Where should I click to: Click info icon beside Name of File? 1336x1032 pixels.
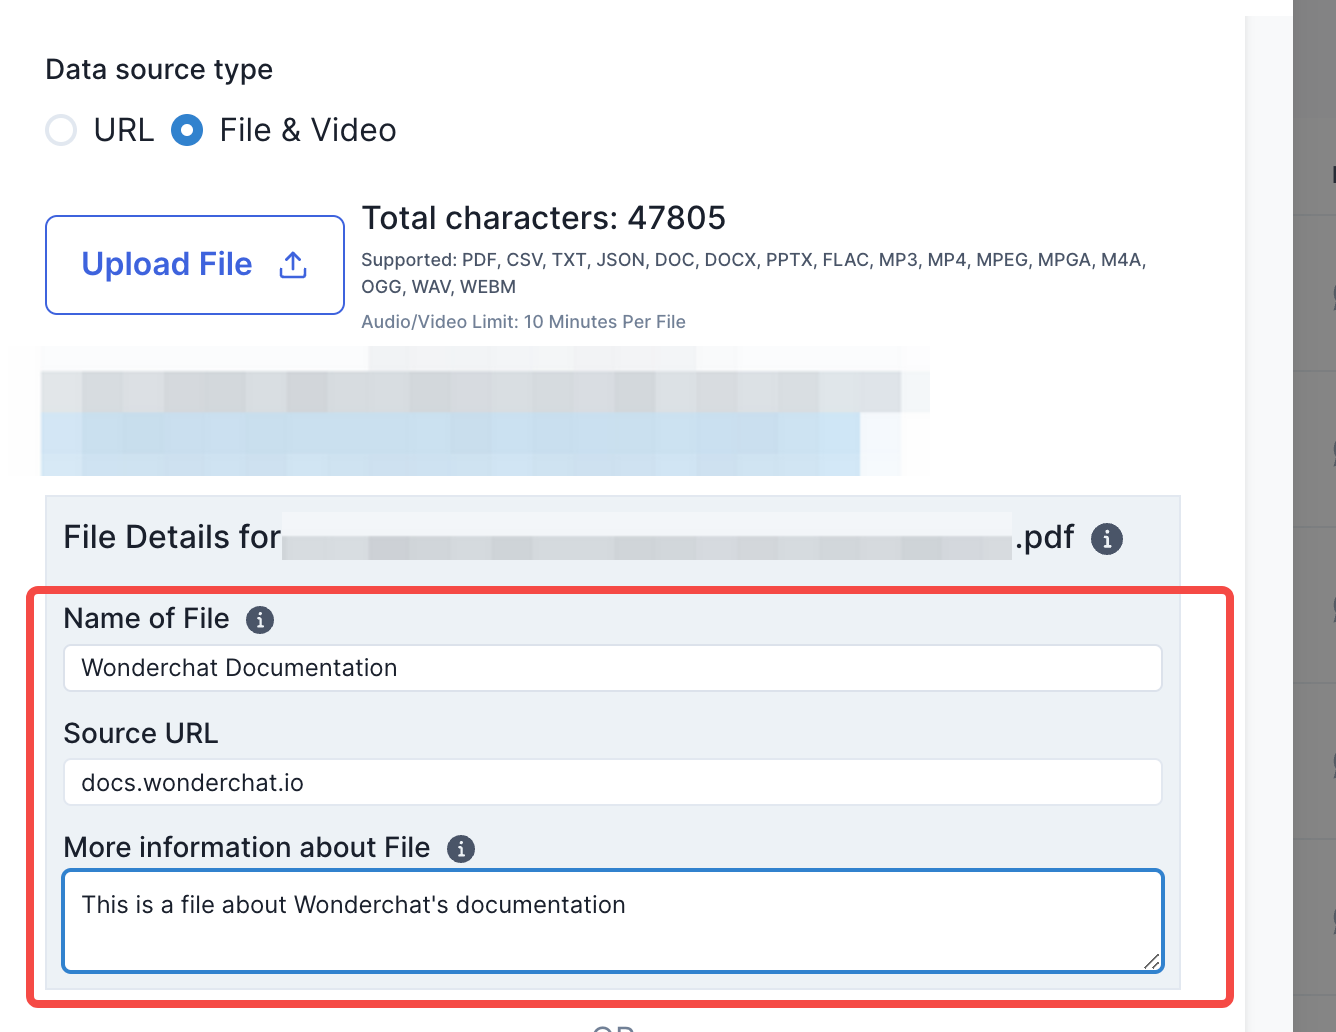click(x=260, y=620)
